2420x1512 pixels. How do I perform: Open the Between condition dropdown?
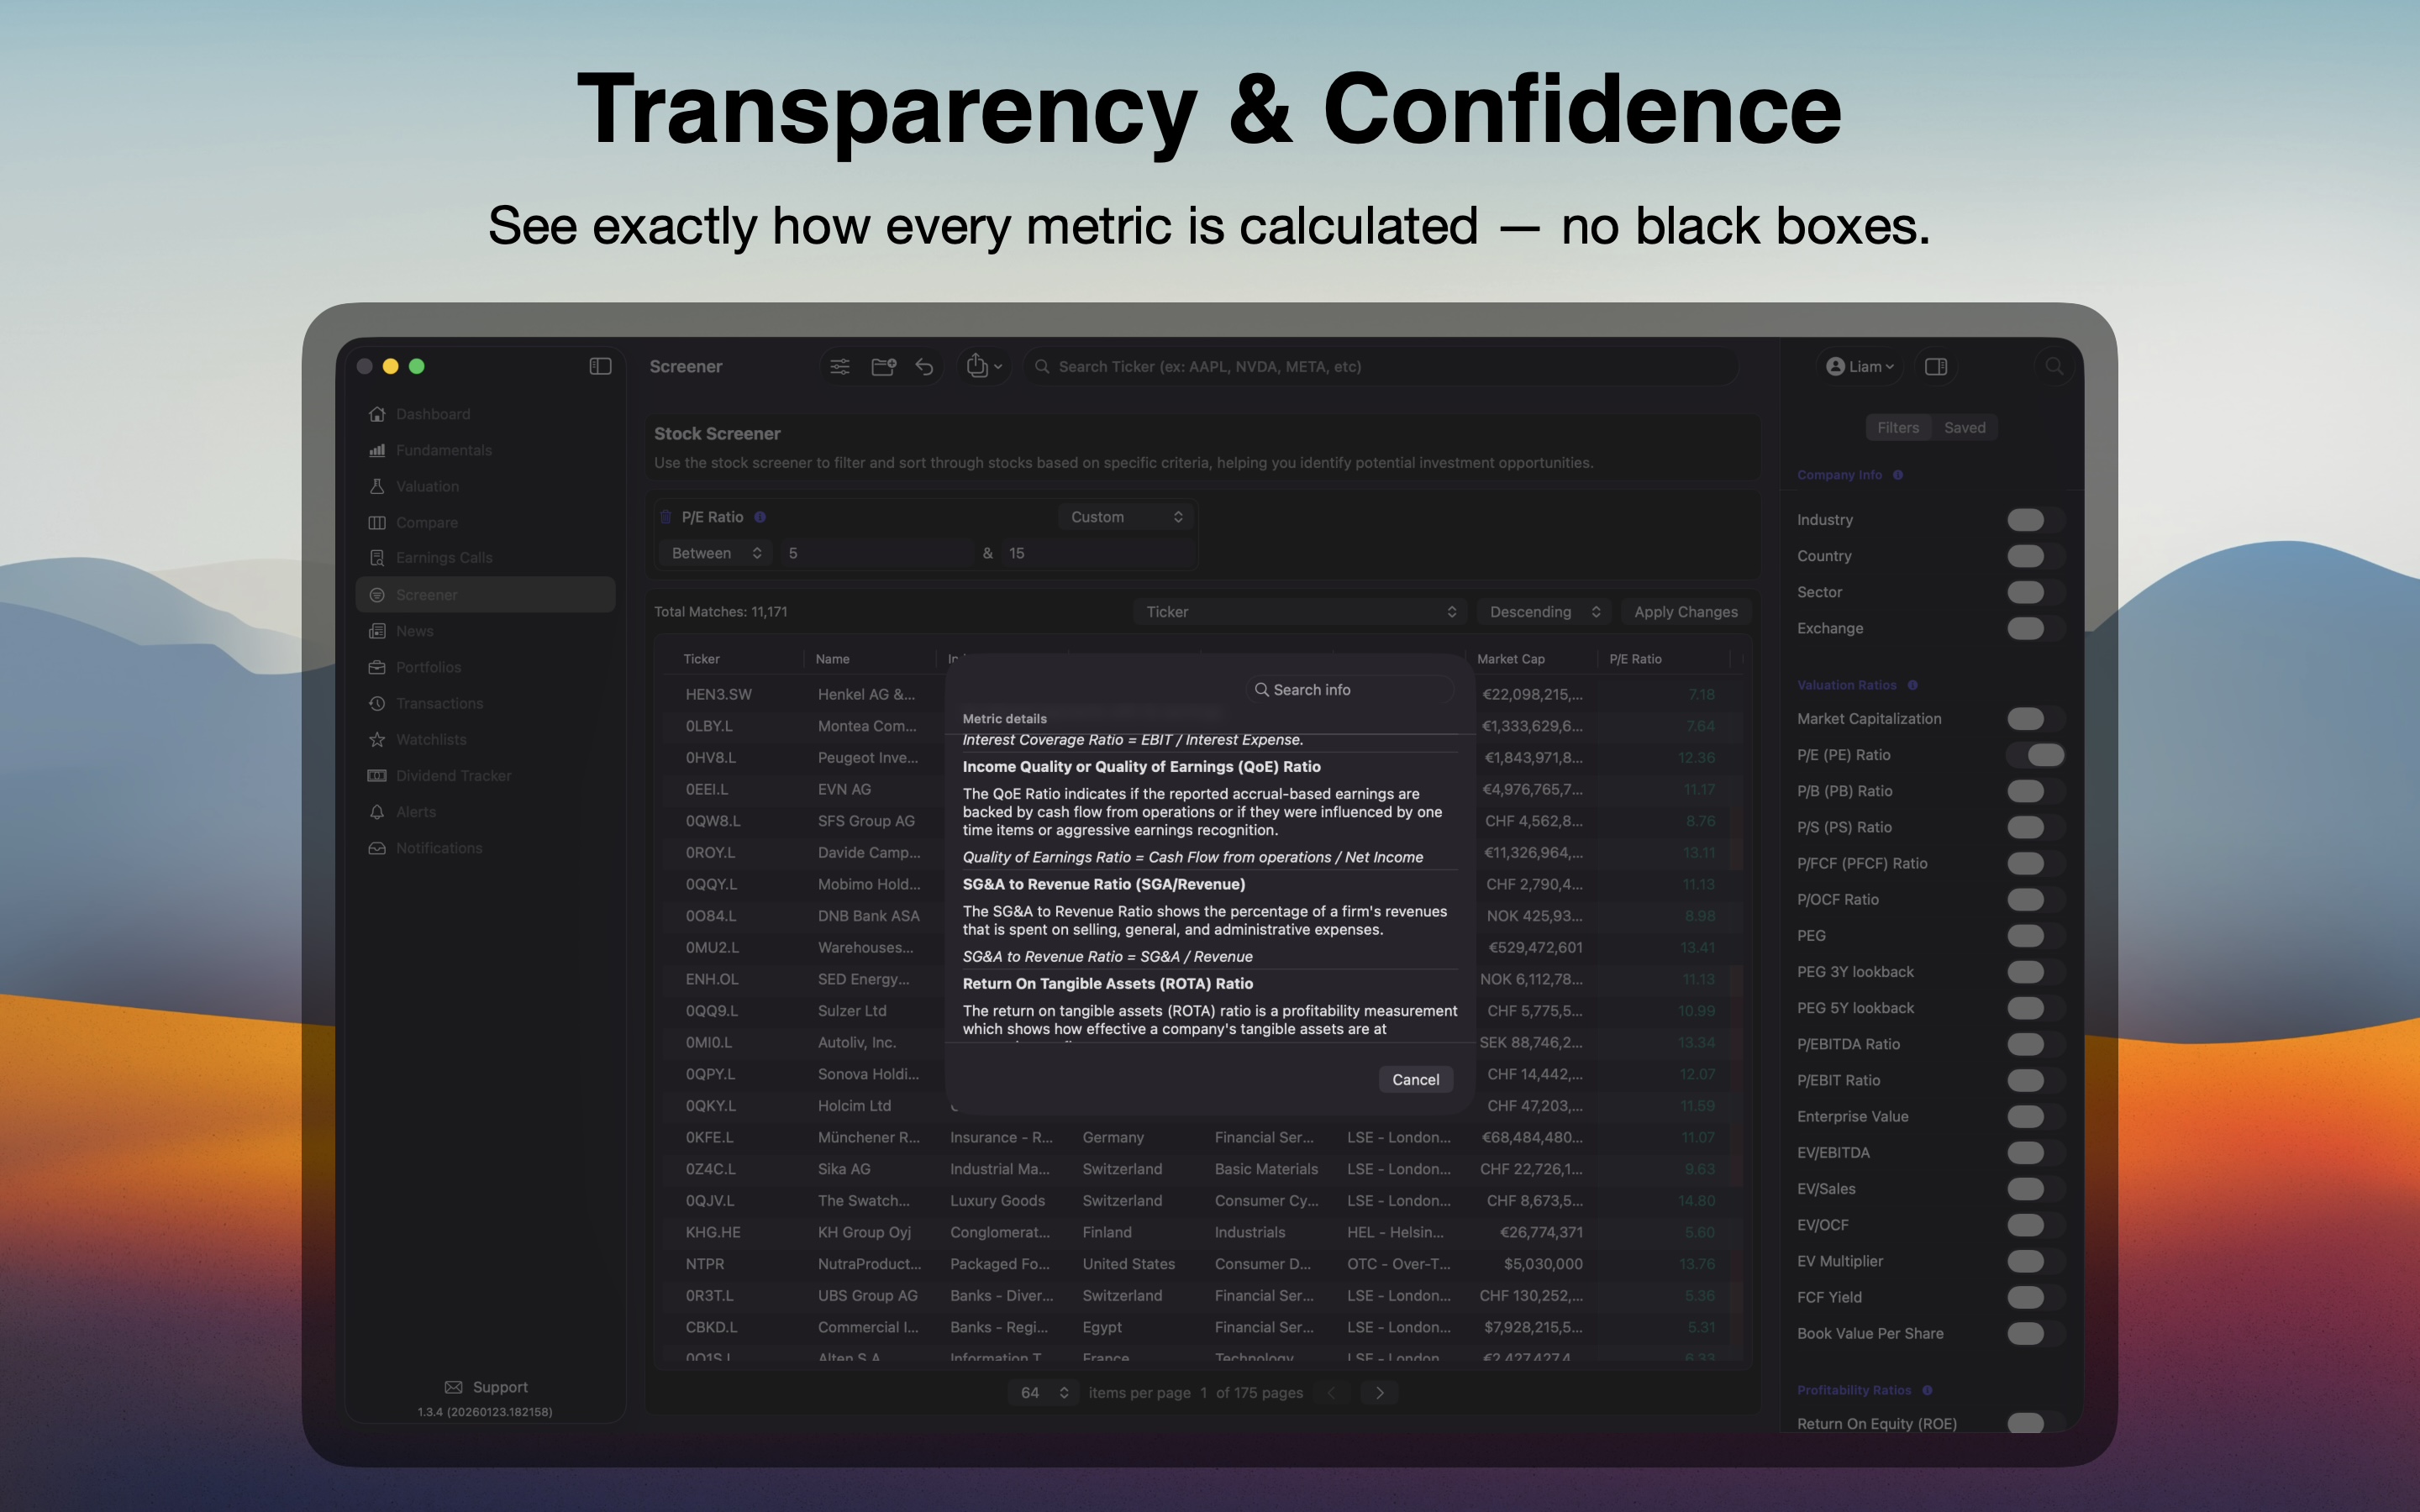(x=714, y=552)
